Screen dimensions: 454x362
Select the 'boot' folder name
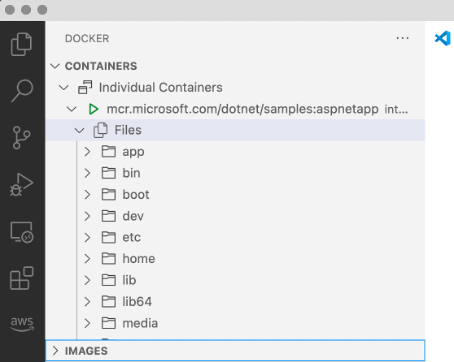point(136,194)
